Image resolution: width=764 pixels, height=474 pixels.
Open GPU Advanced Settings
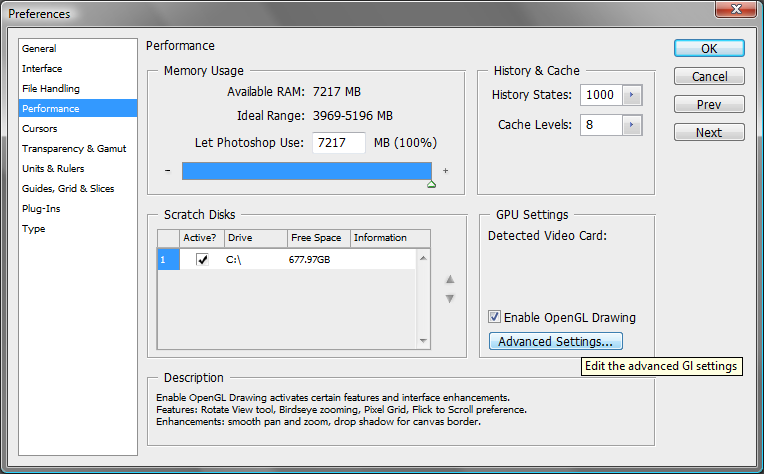pos(555,341)
